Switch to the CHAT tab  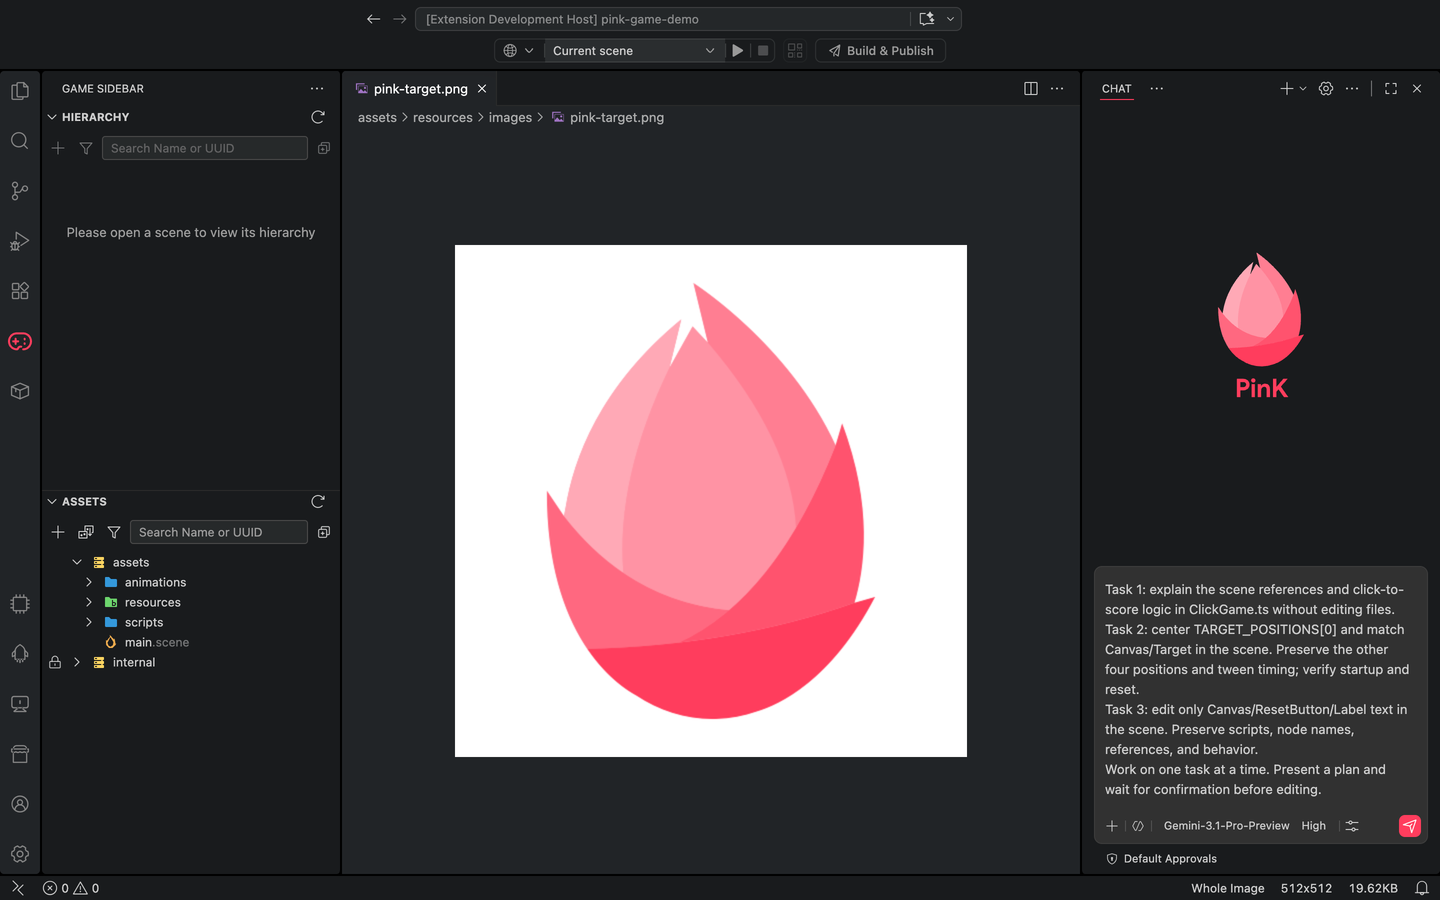tap(1117, 89)
